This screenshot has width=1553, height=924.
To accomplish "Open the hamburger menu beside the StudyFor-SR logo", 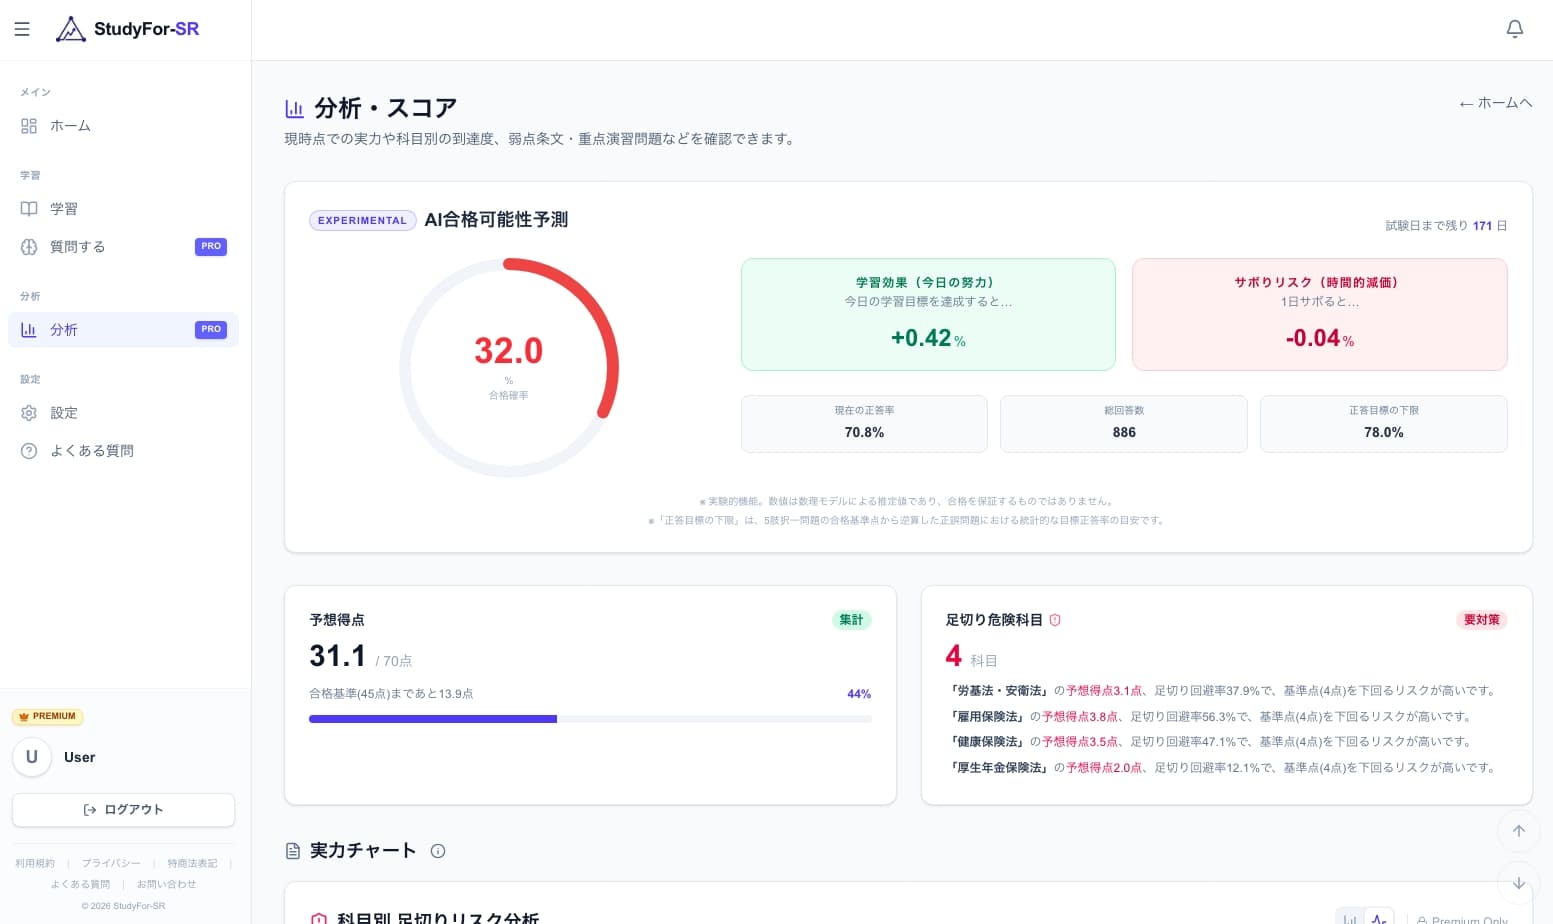I will (x=22, y=29).
